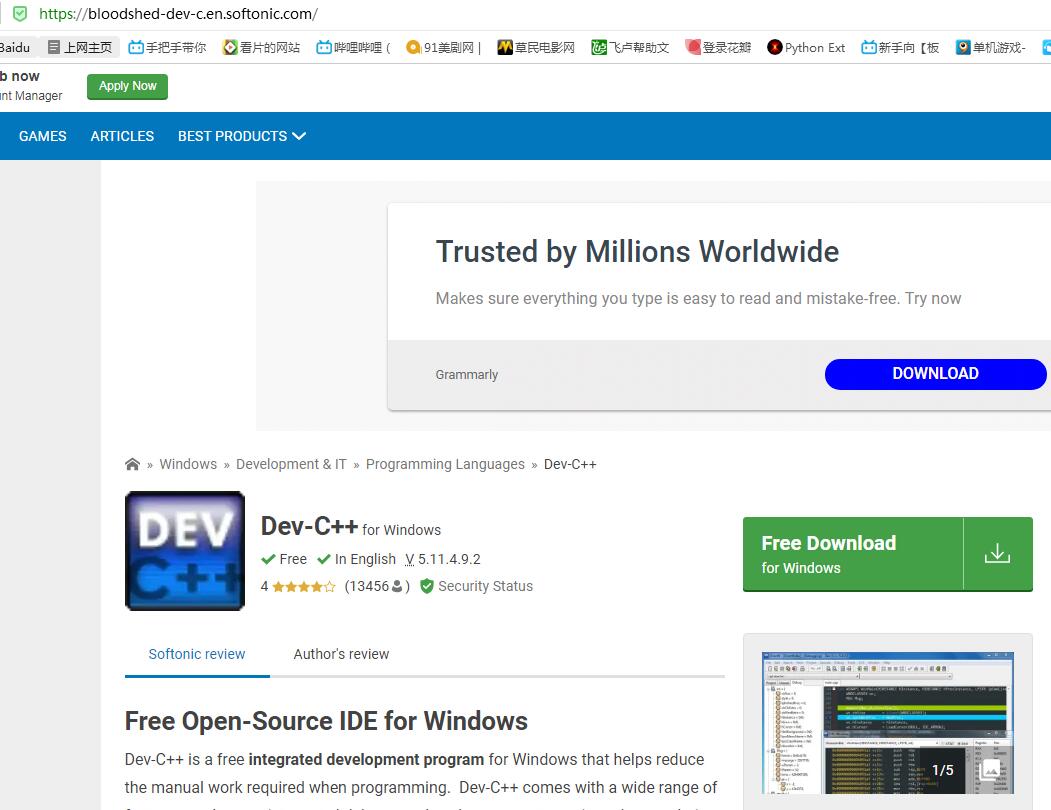The width and height of the screenshot is (1051, 810).
Task: Open the 91美剧网 bookmark
Action: [444, 48]
